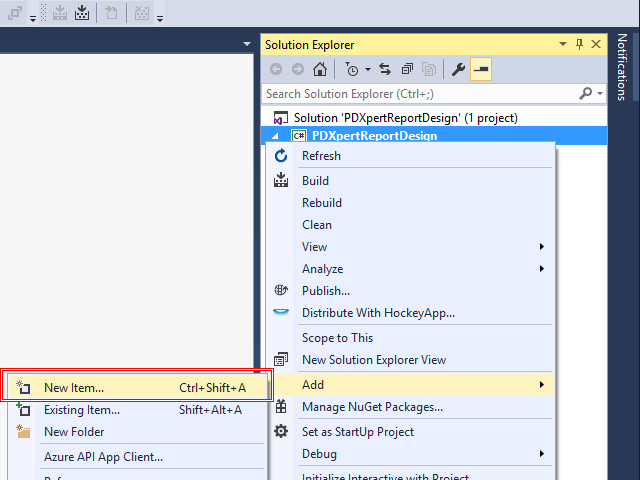
Task: Select New Folder in Add submenu
Action: click(138, 432)
